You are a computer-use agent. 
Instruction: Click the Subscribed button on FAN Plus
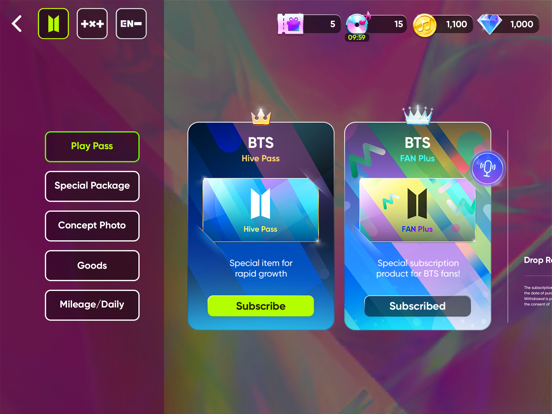(x=418, y=306)
